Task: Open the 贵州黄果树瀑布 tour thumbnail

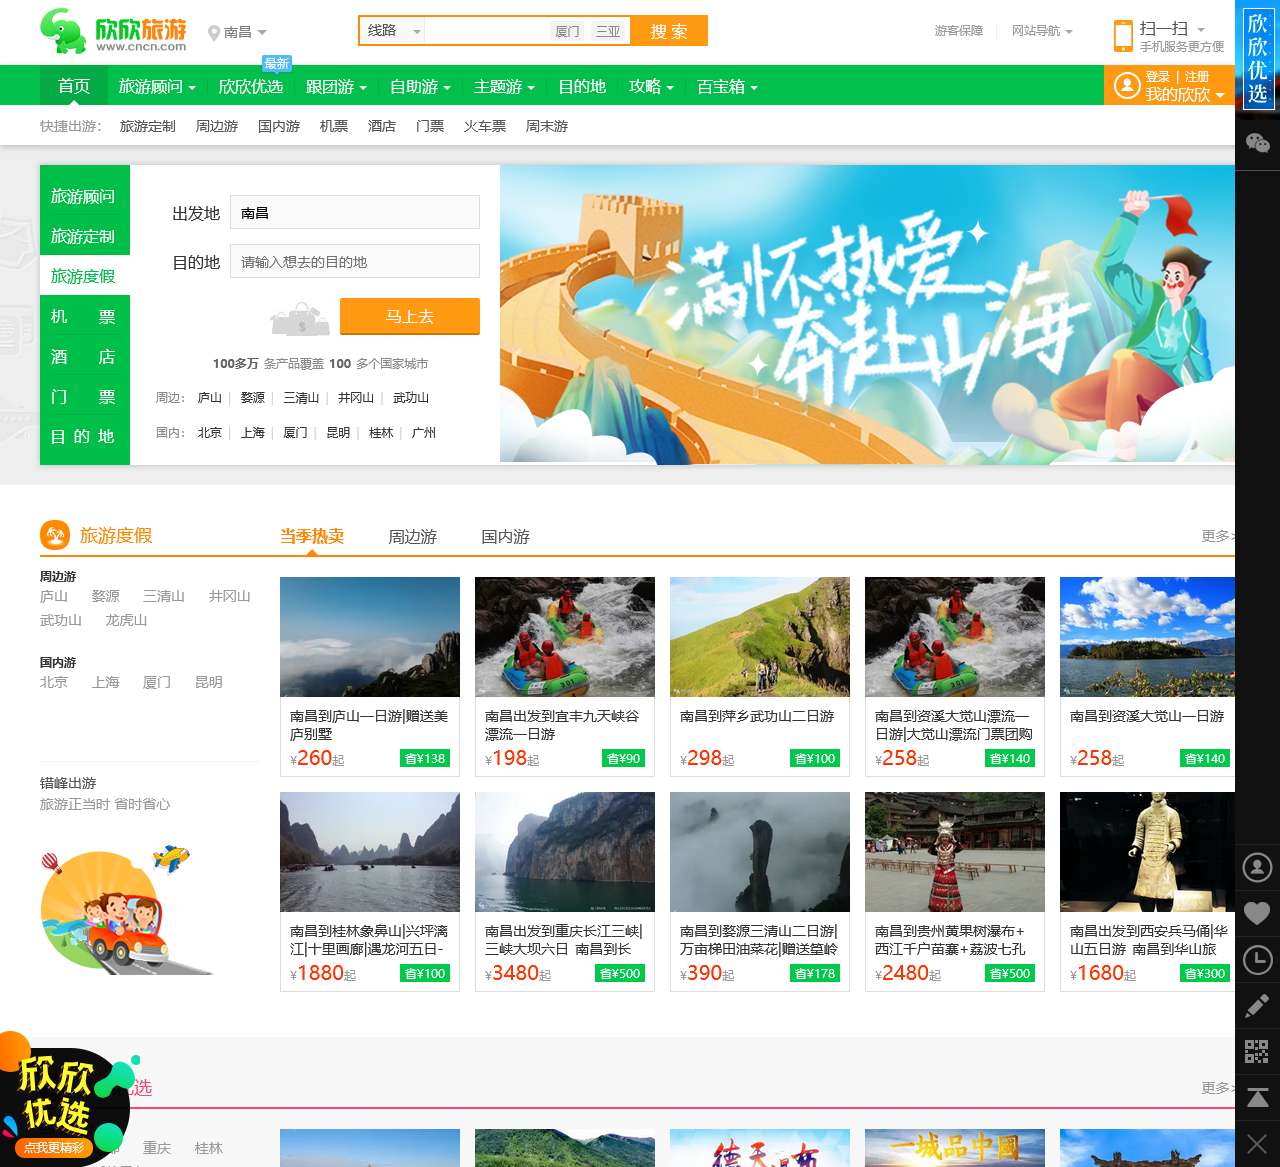Action: tap(955, 852)
